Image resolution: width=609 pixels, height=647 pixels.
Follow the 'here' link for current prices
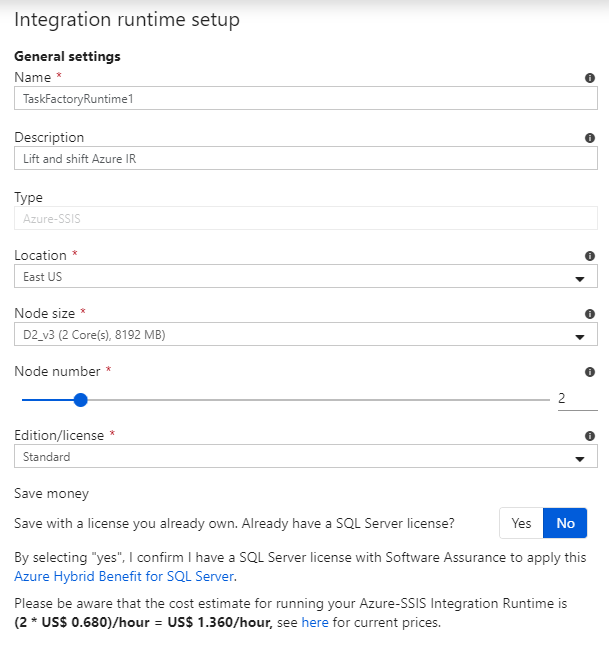click(315, 622)
